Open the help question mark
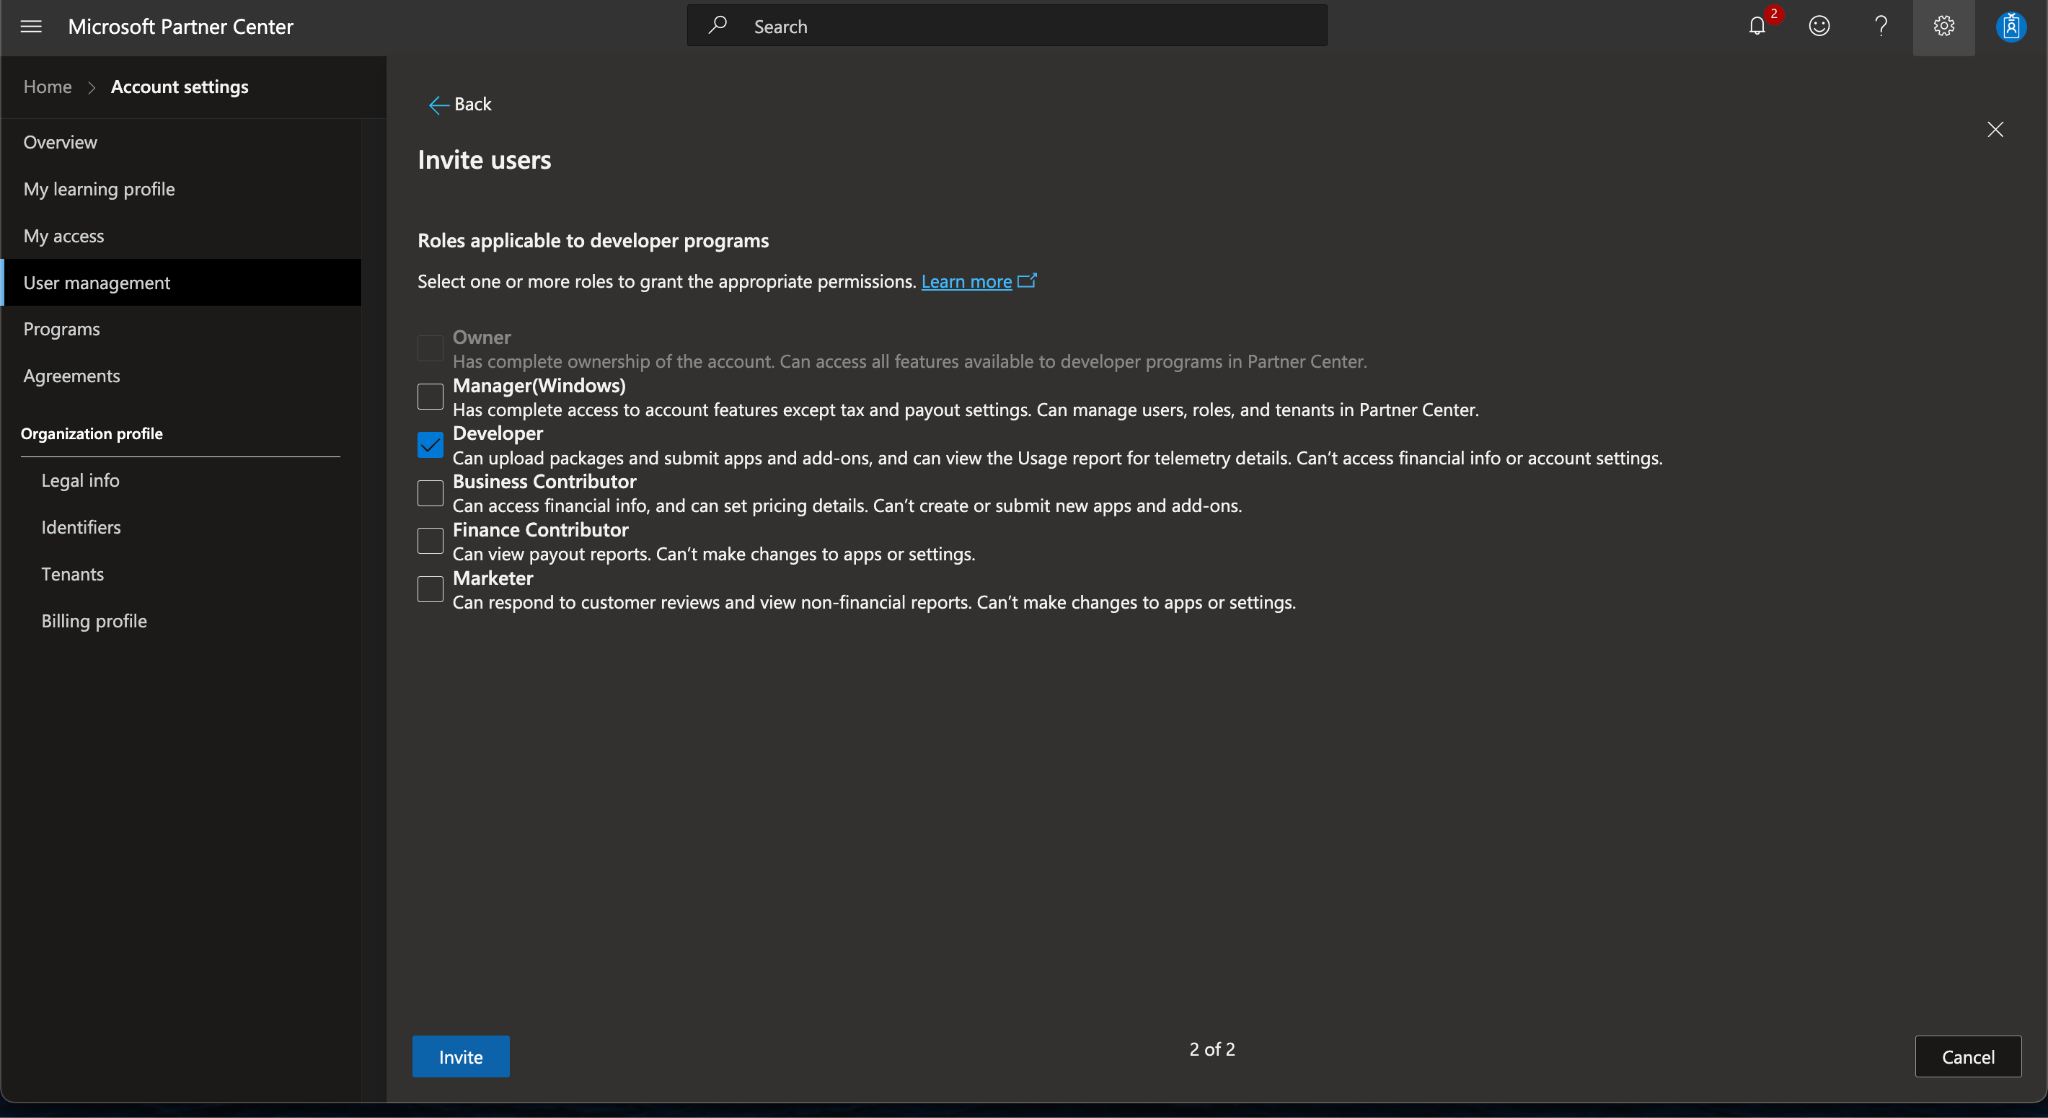This screenshot has width=2048, height=1118. point(1881,27)
